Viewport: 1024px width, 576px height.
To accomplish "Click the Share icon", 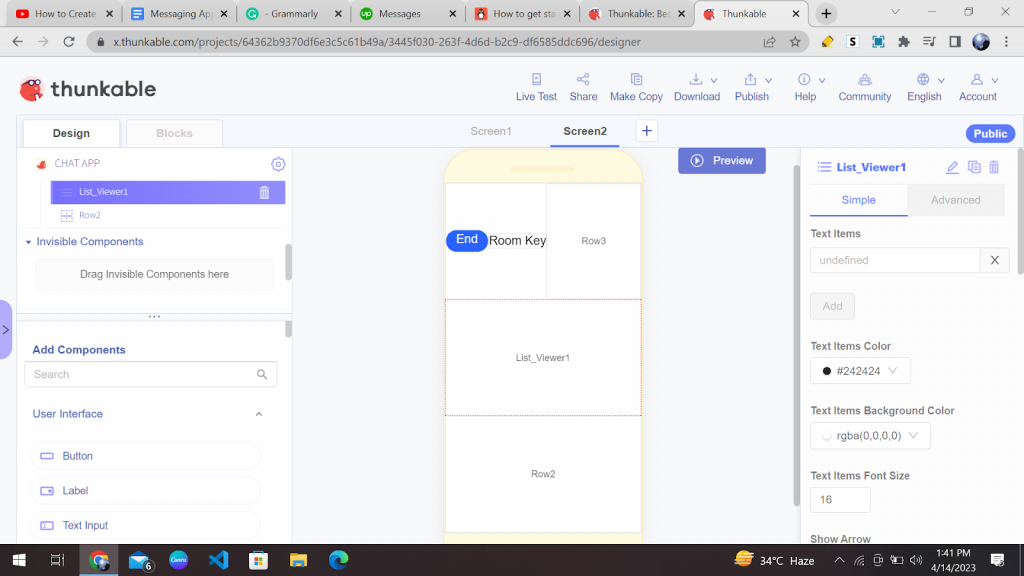I will [583, 86].
